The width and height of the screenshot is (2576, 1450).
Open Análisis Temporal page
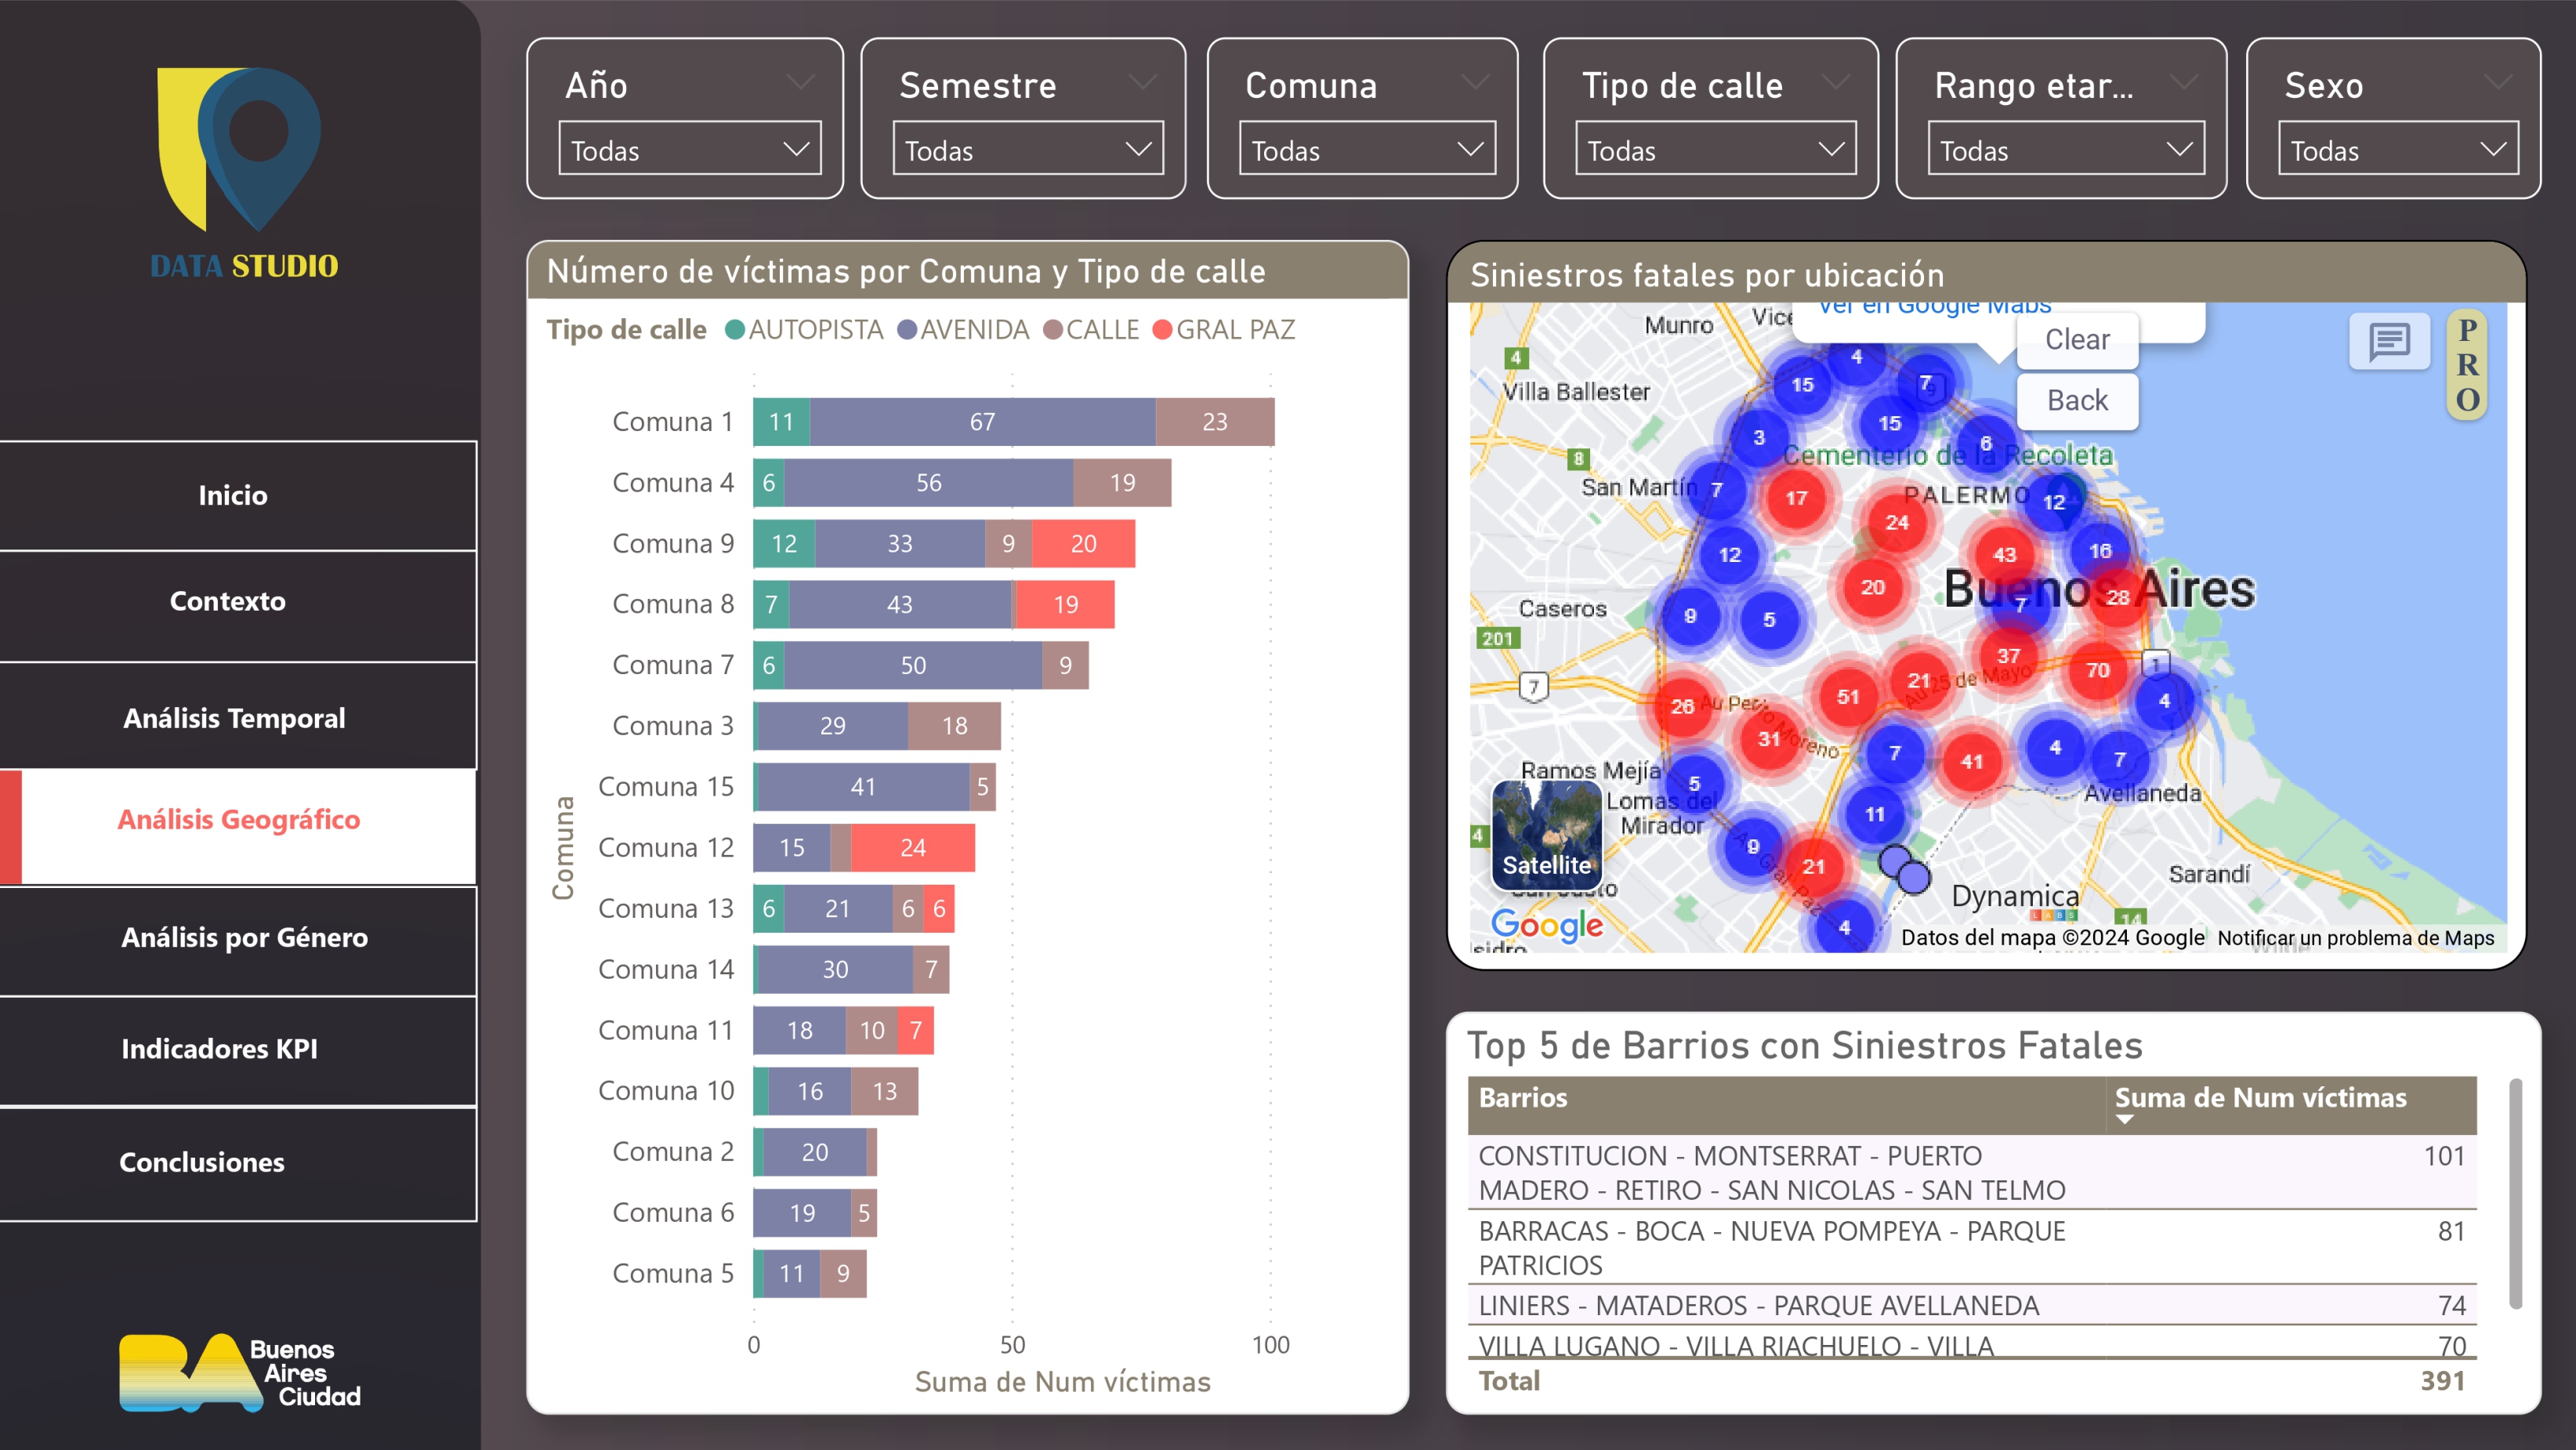[238, 716]
